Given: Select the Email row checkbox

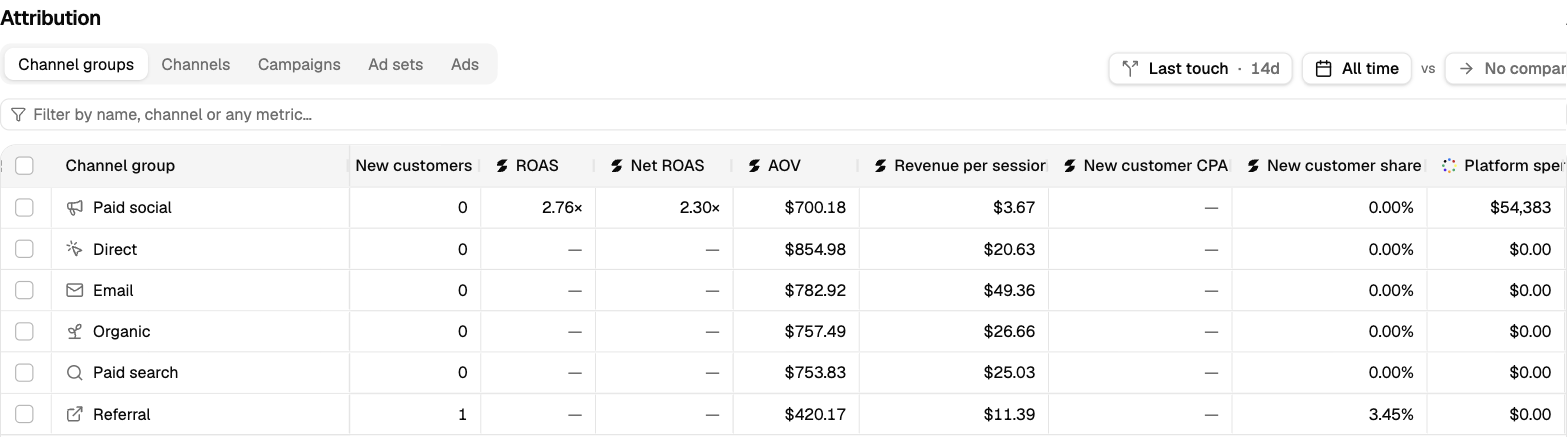Looking at the screenshot, I should click(25, 290).
